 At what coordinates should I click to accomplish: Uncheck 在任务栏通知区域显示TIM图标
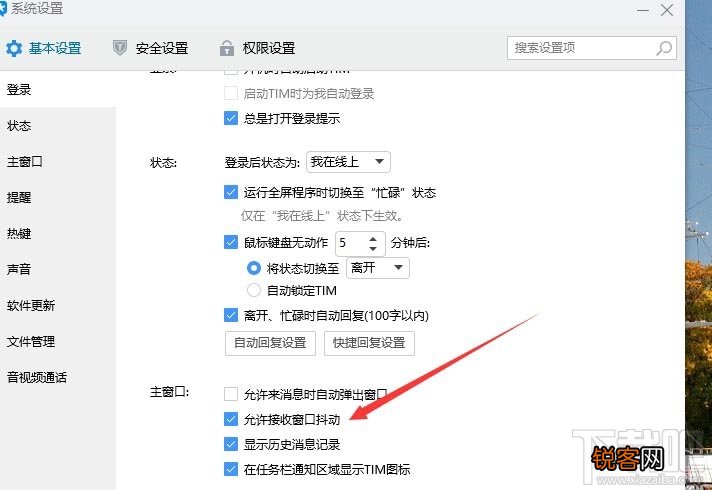231,469
